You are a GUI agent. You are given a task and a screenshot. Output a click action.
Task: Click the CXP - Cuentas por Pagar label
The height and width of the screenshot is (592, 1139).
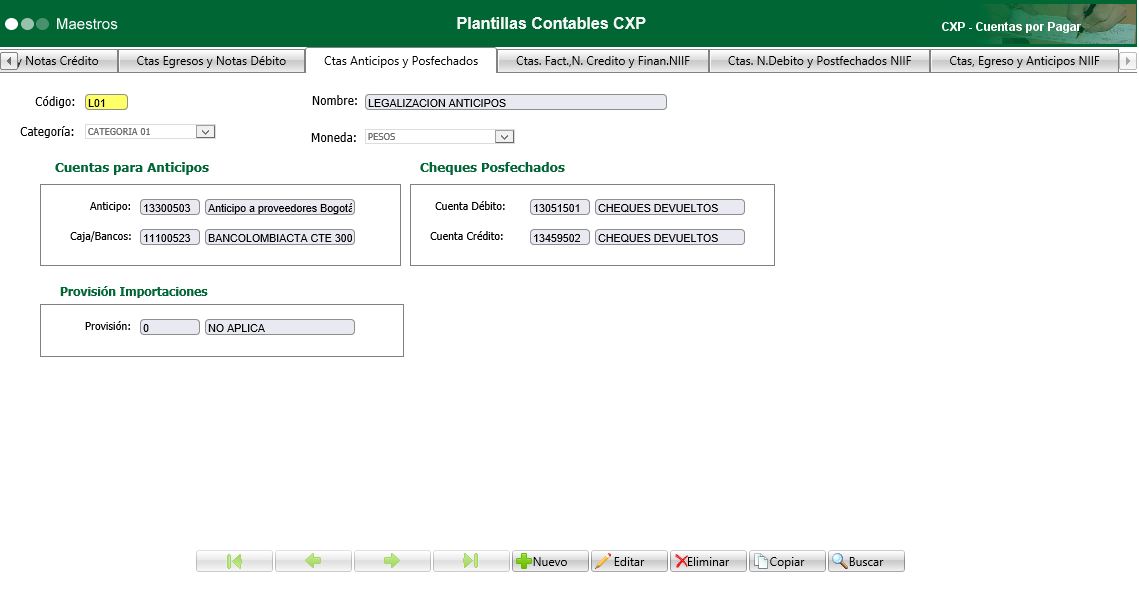[x=1011, y=27]
